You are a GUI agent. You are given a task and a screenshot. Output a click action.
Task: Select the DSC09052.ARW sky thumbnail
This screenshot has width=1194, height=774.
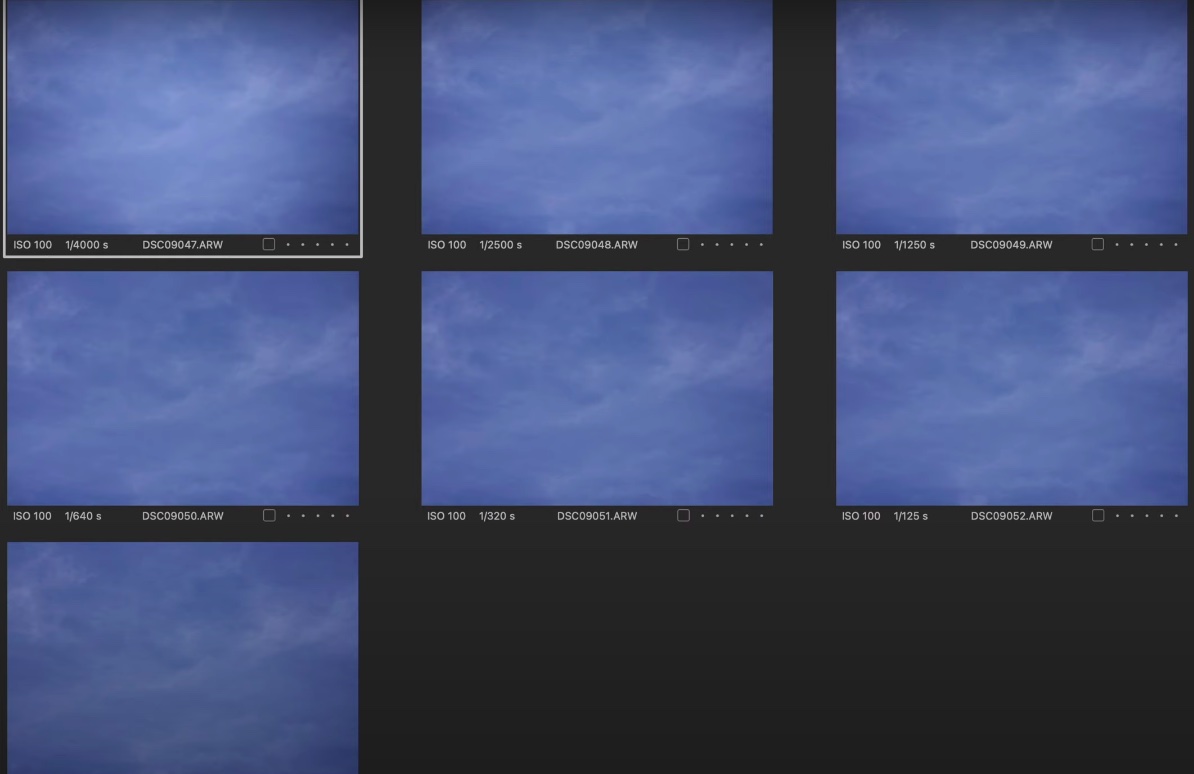[x=1011, y=388]
